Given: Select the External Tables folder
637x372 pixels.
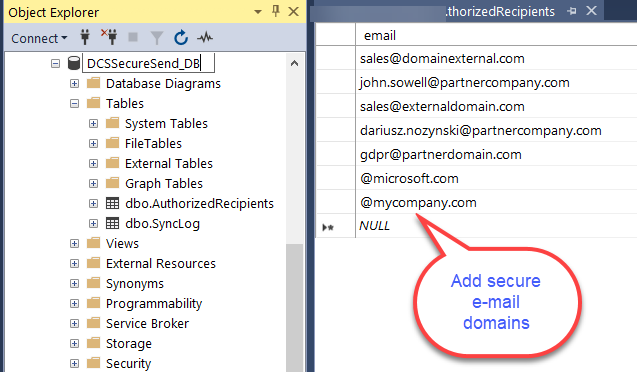Looking at the screenshot, I should [169, 163].
